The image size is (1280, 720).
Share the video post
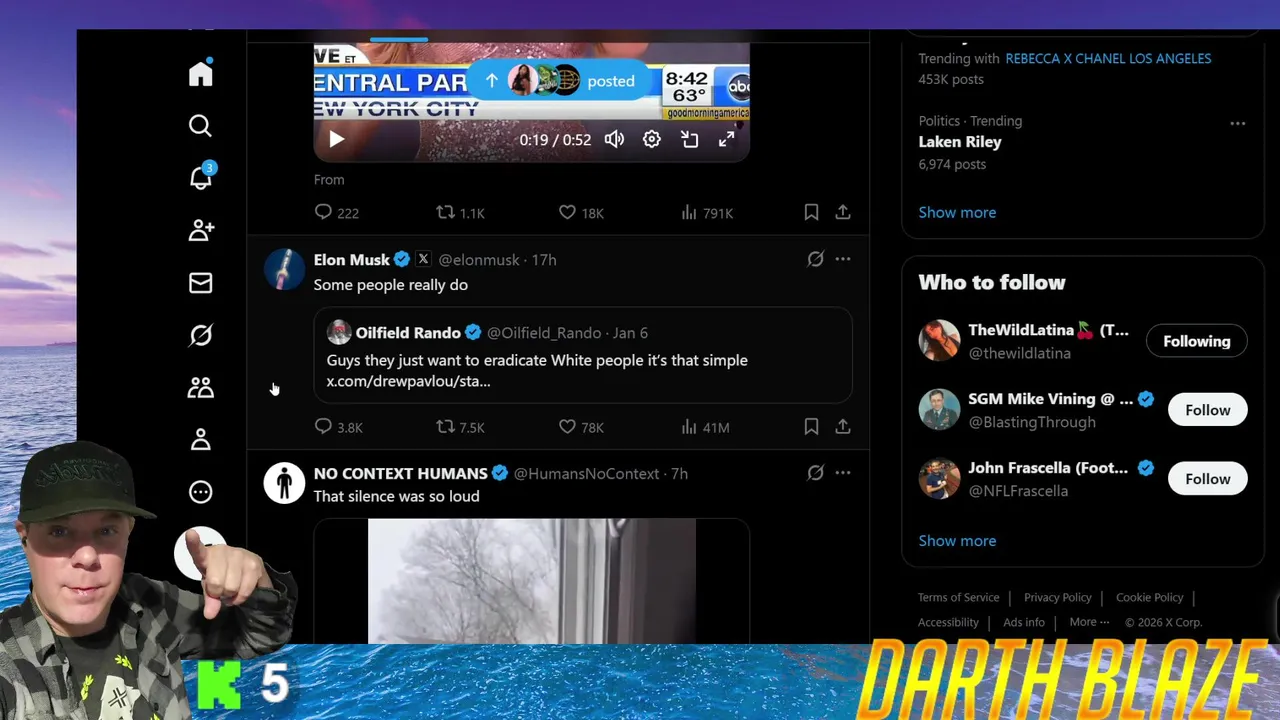843,212
